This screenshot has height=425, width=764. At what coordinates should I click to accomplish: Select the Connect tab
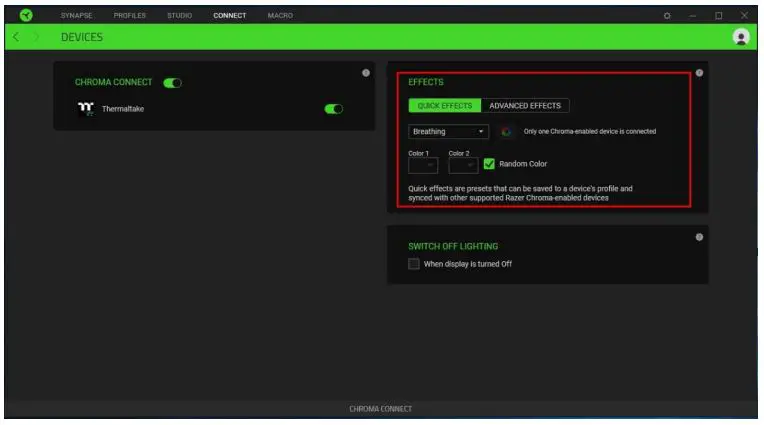tap(229, 16)
